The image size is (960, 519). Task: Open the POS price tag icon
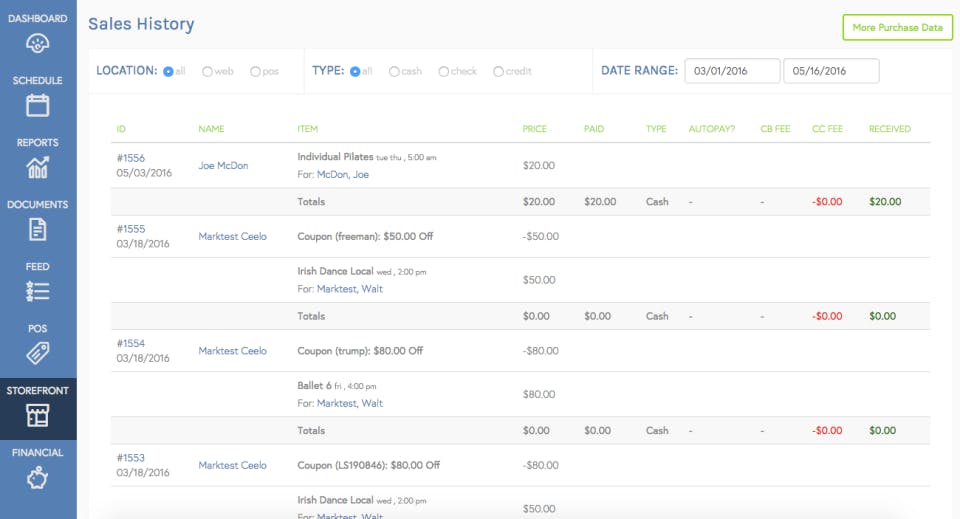point(38,353)
